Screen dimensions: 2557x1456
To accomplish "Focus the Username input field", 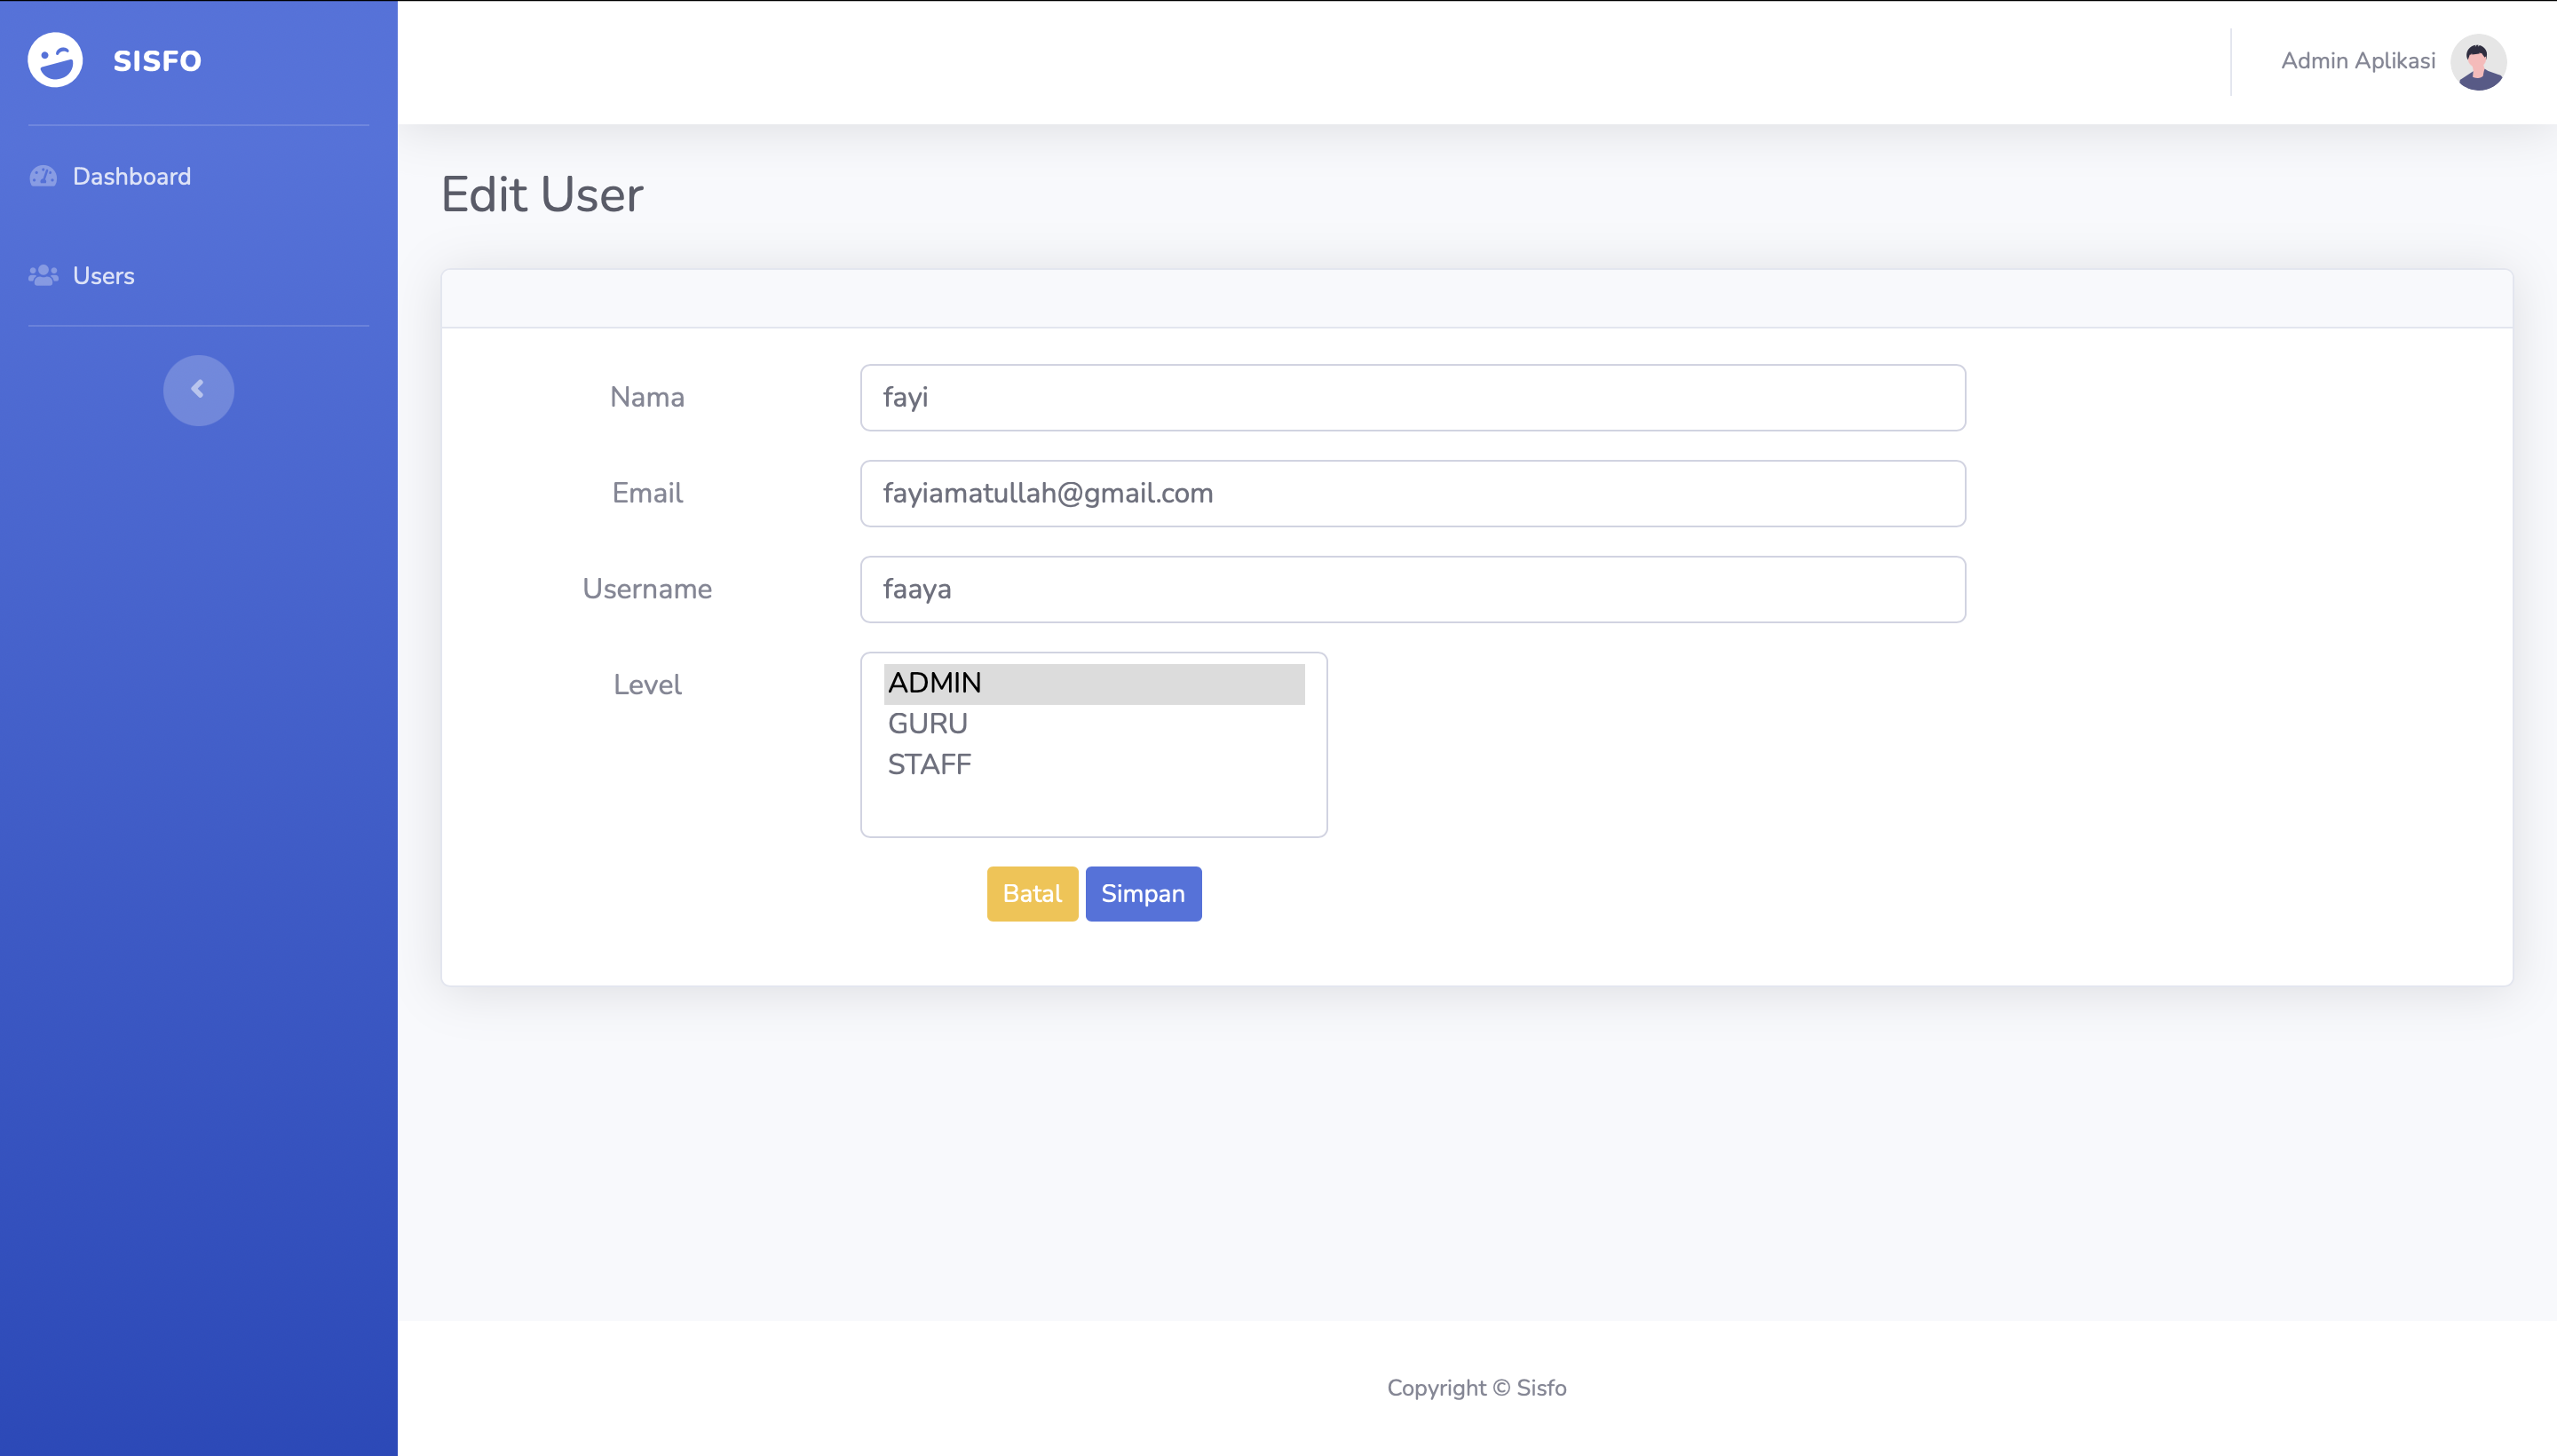I will click(1412, 590).
